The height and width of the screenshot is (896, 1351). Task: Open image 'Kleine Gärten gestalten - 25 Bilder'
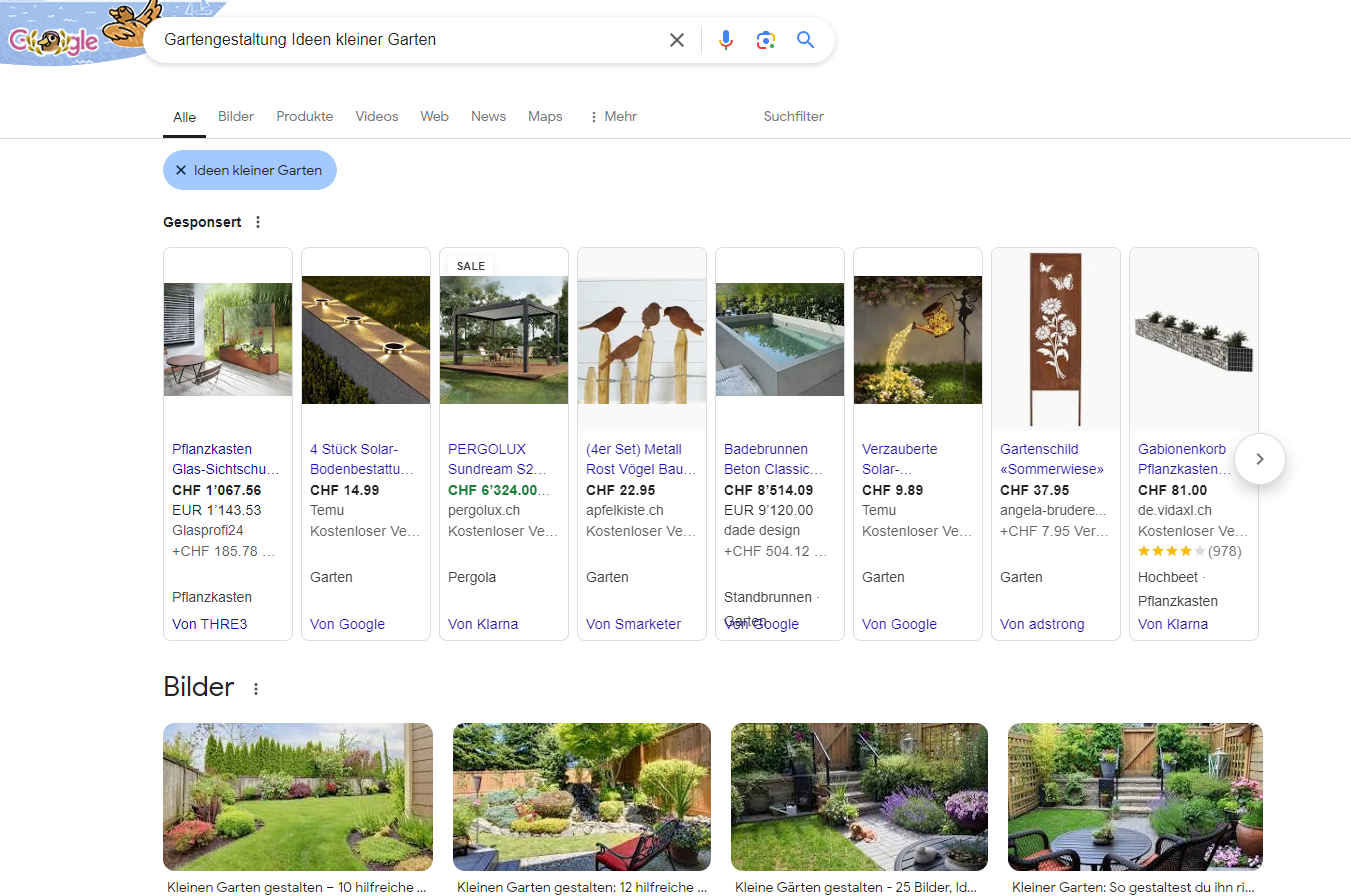pos(859,797)
